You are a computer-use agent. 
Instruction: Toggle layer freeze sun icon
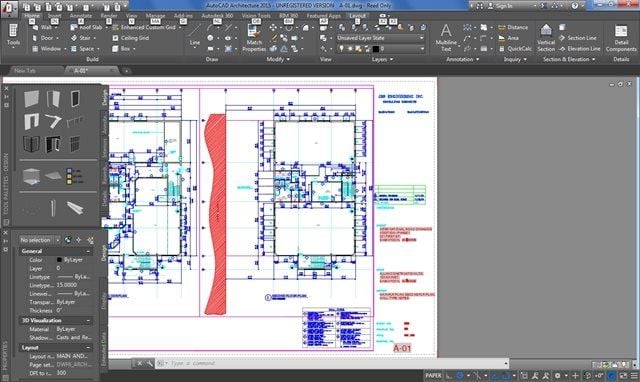tap(350, 49)
